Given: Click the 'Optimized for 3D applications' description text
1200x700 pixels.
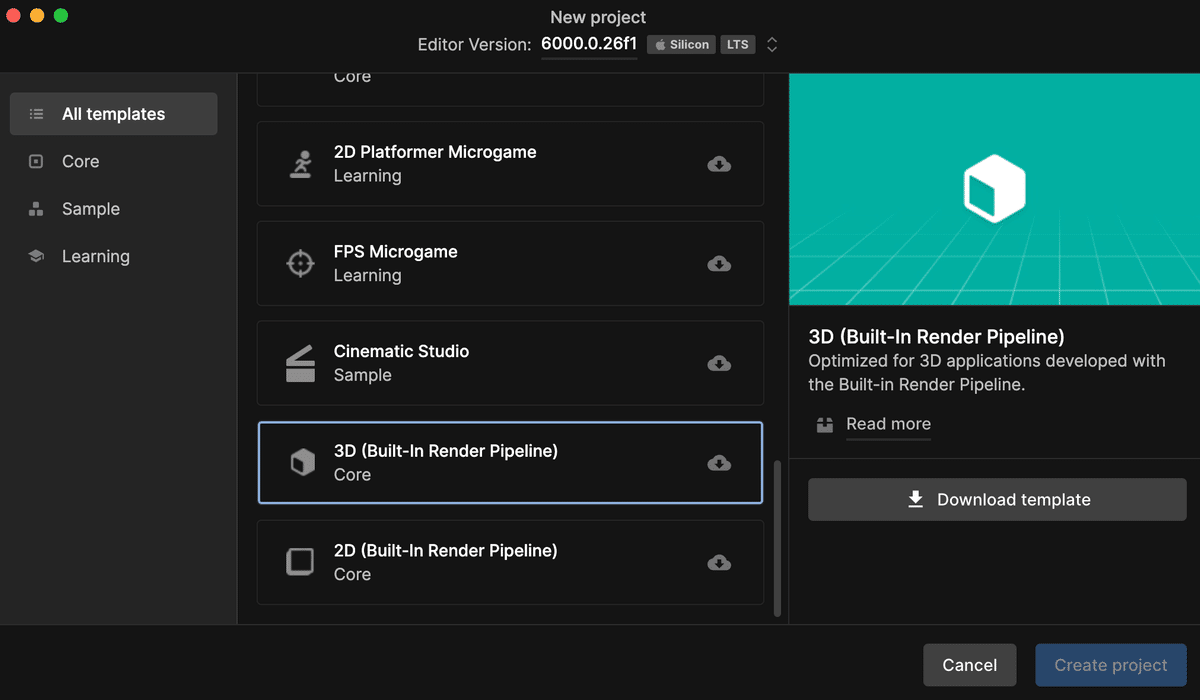Looking at the screenshot, I should pos(987,372).
